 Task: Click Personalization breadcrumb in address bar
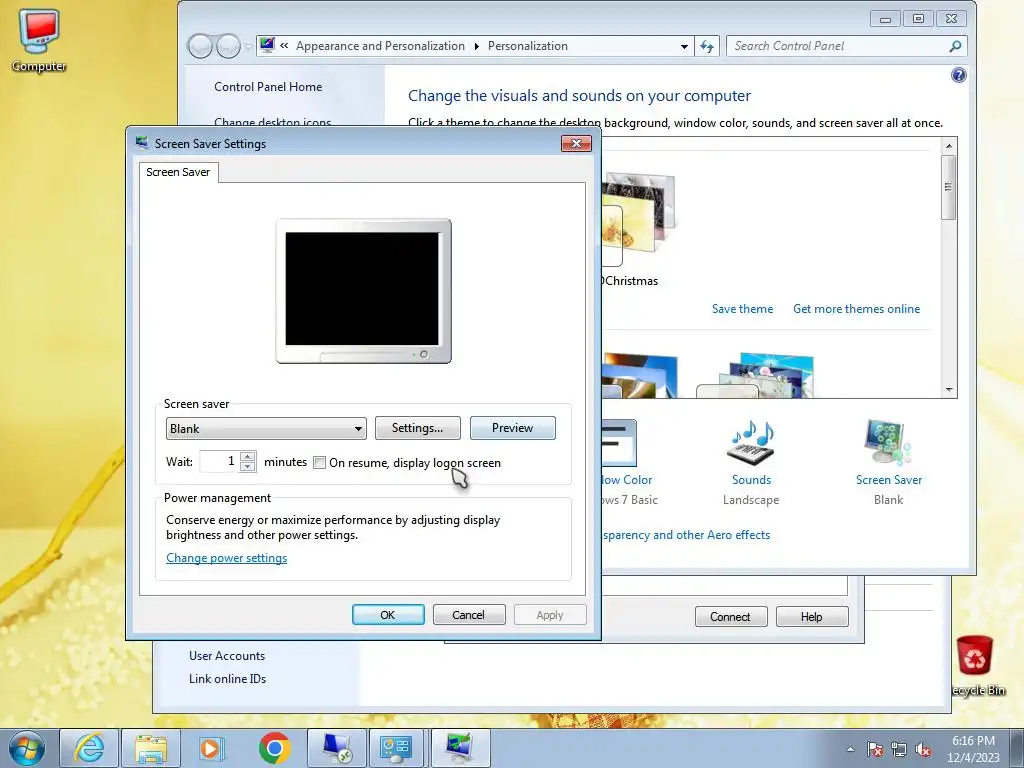point(528,46)
